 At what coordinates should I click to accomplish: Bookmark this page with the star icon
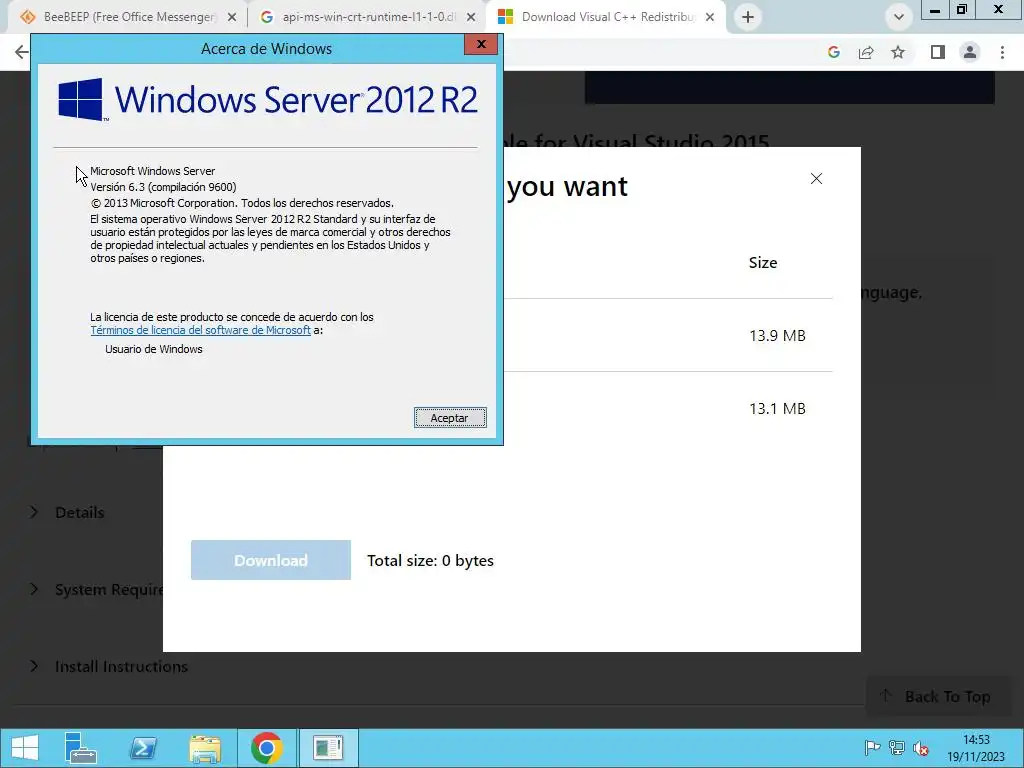(898, 52)
